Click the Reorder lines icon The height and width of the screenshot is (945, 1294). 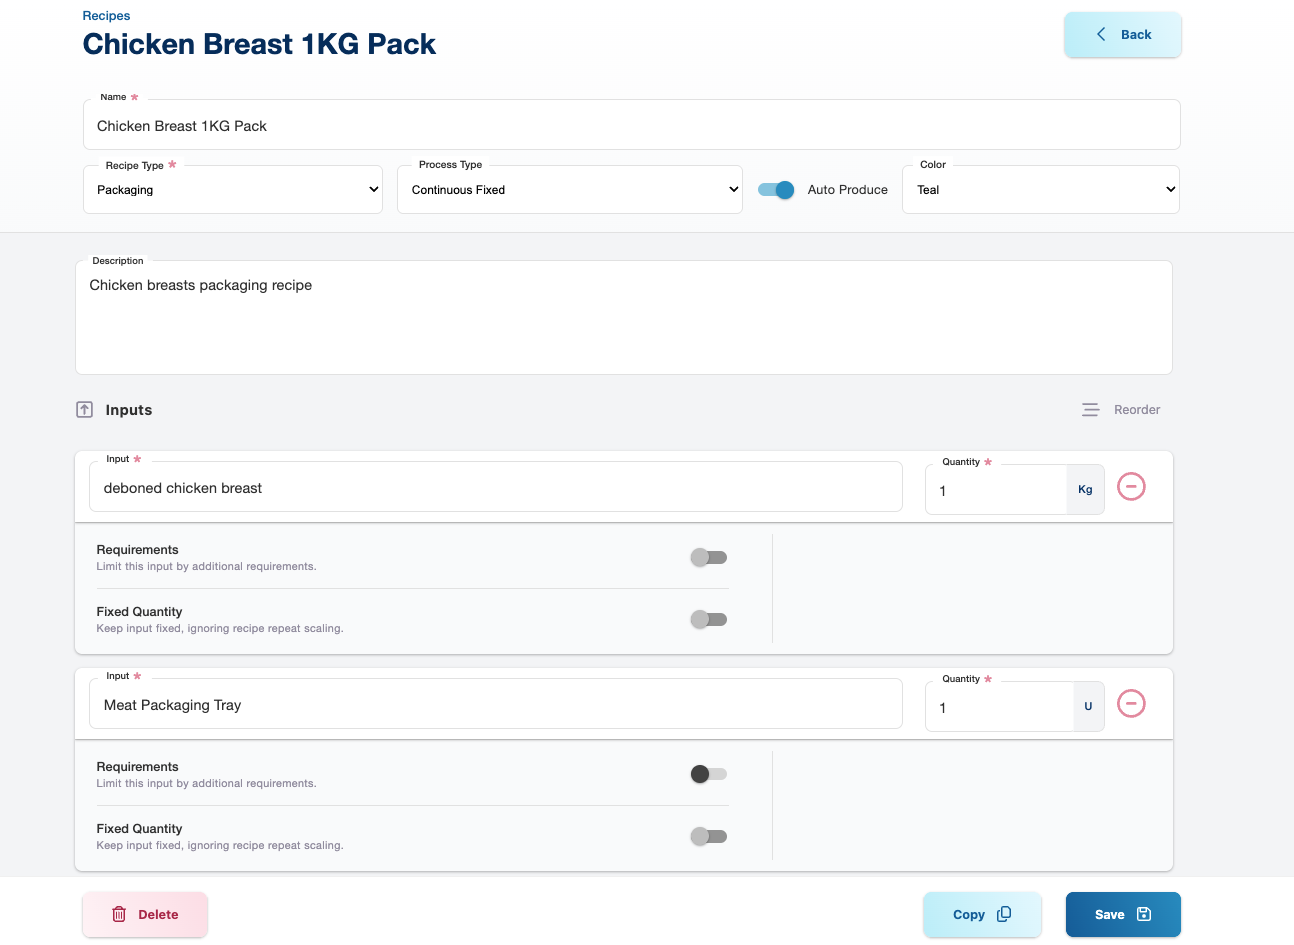point(1090,410)
